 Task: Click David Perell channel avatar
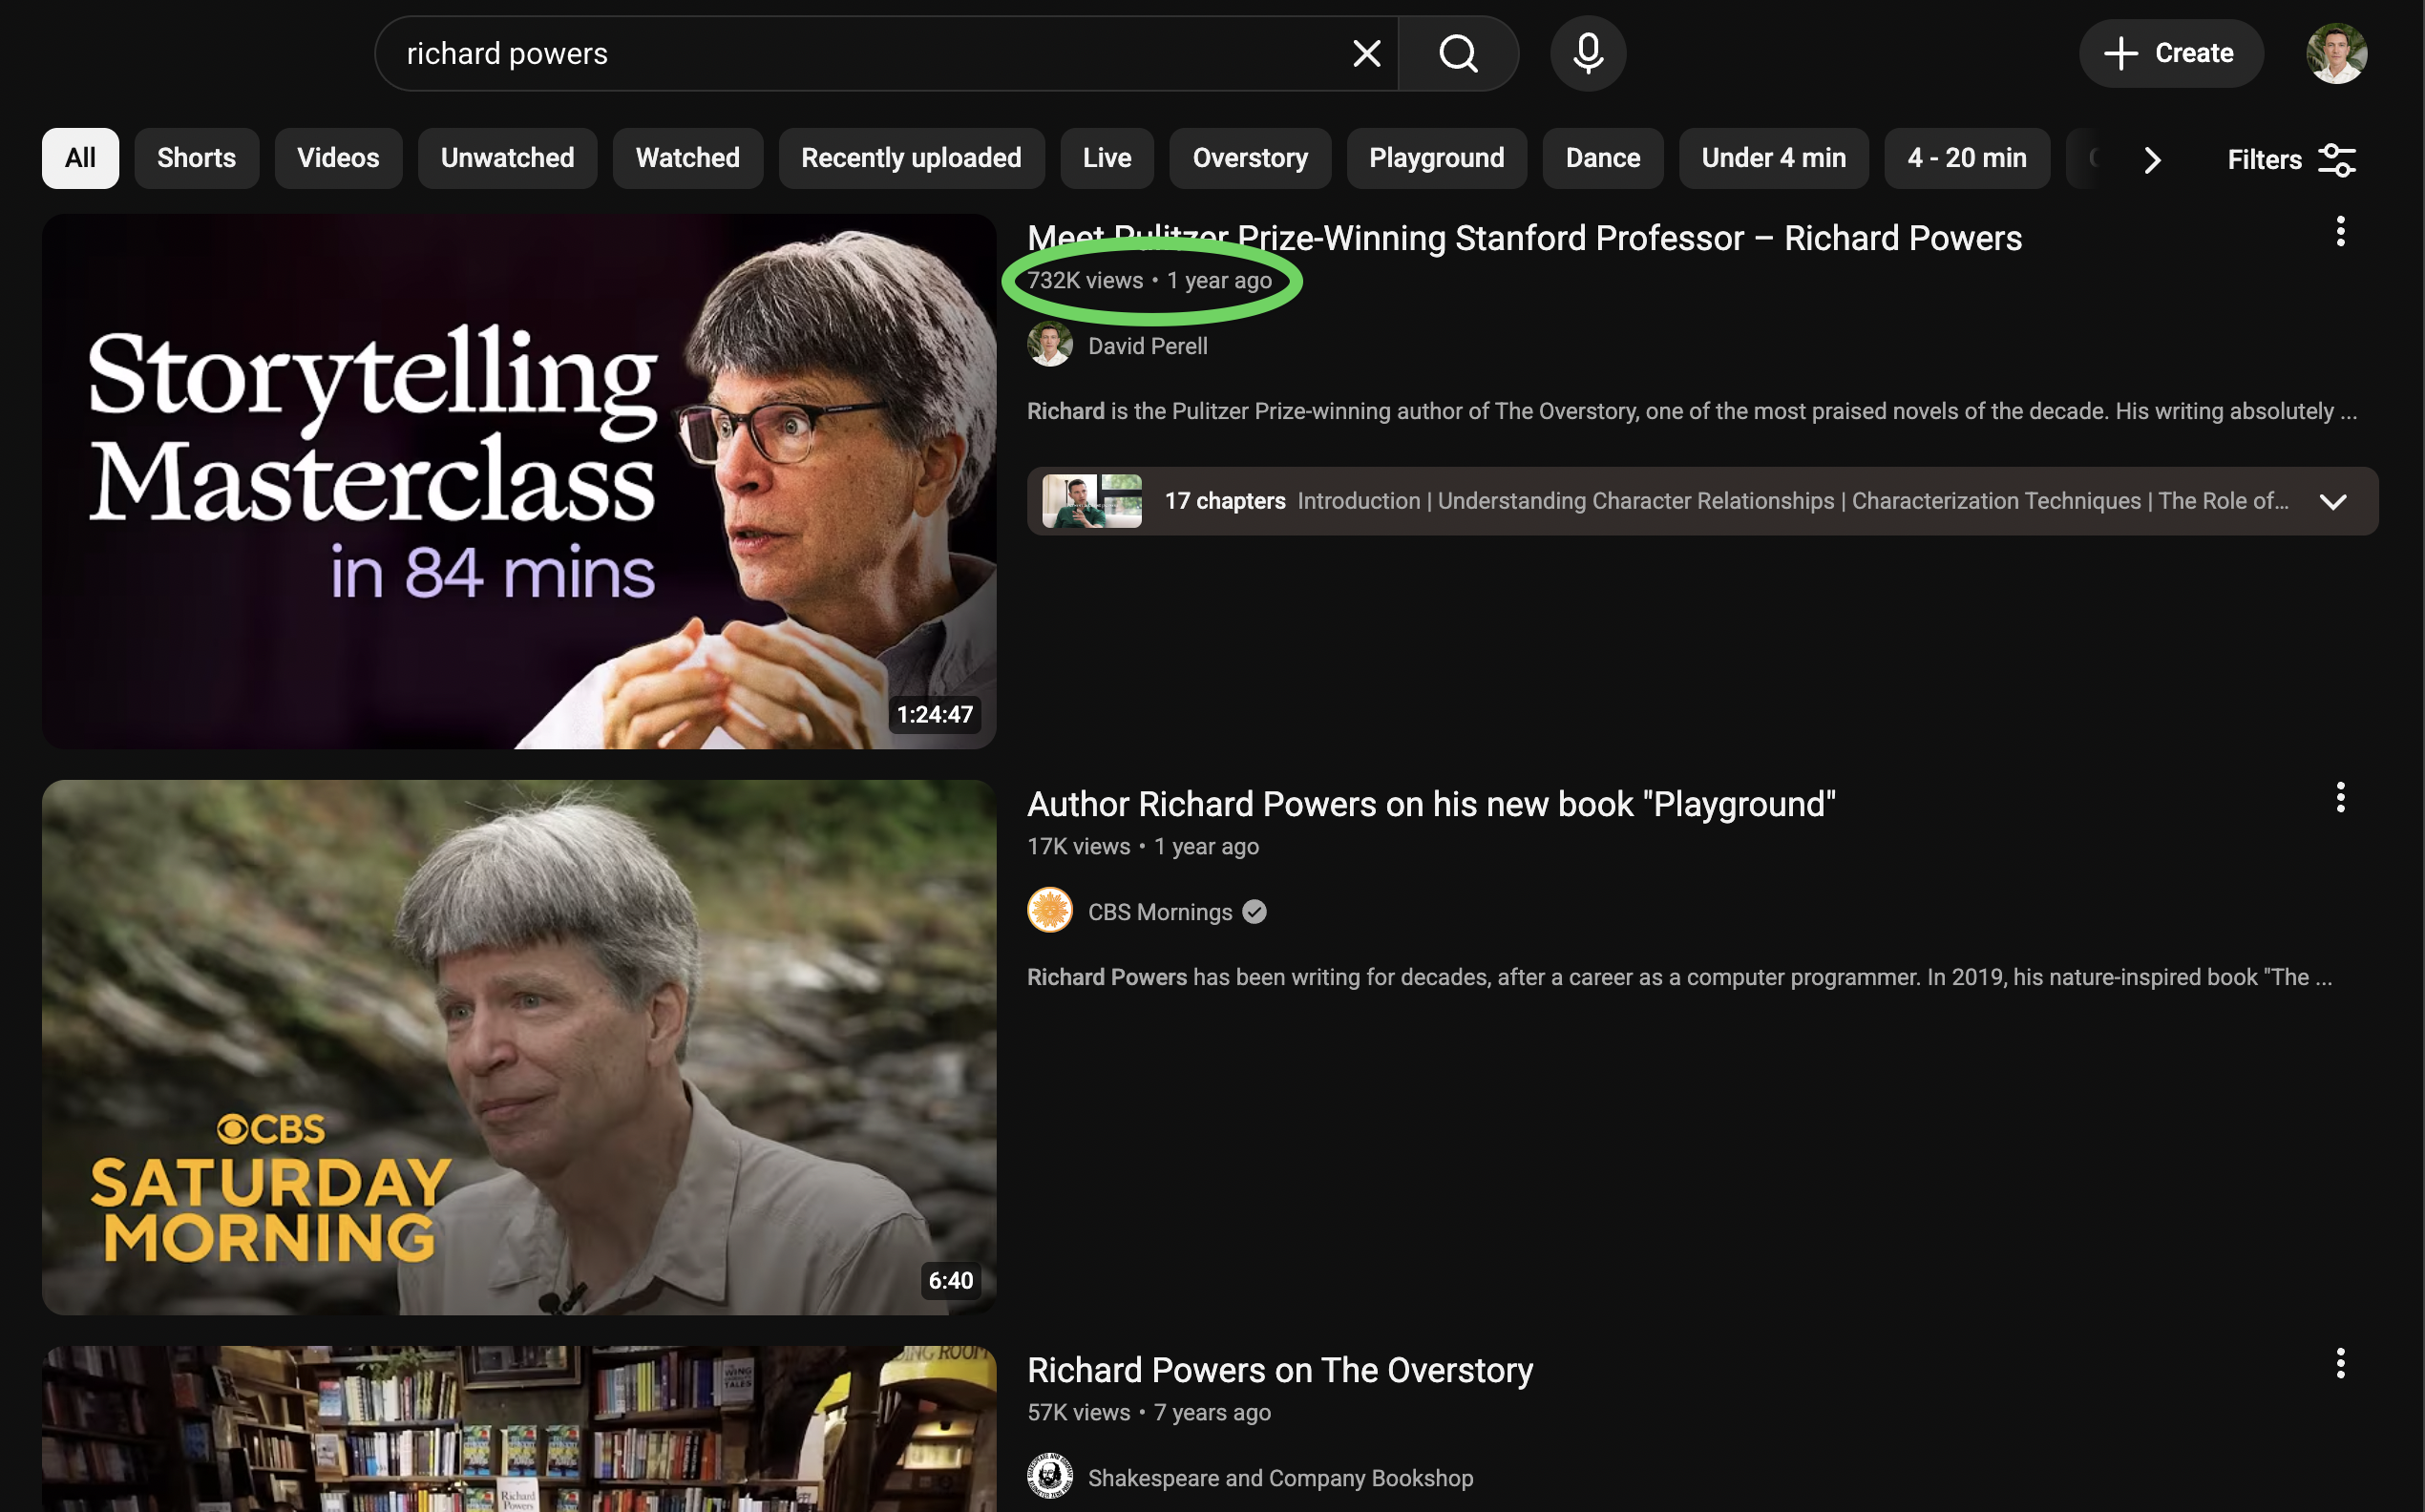click(x=1049, y=346)
